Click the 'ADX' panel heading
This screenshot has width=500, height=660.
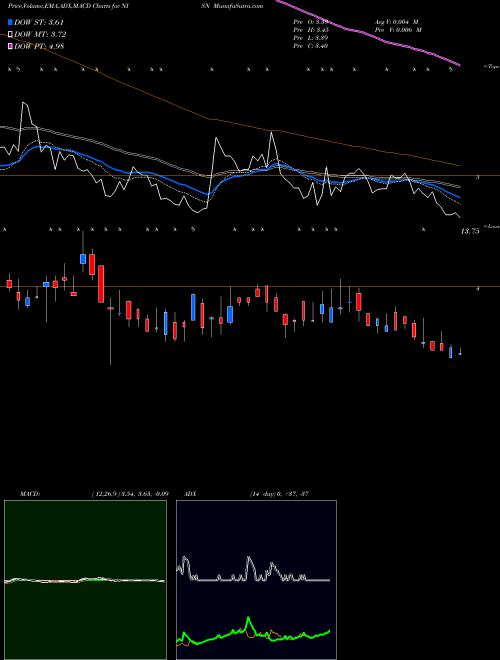(190, 494)
